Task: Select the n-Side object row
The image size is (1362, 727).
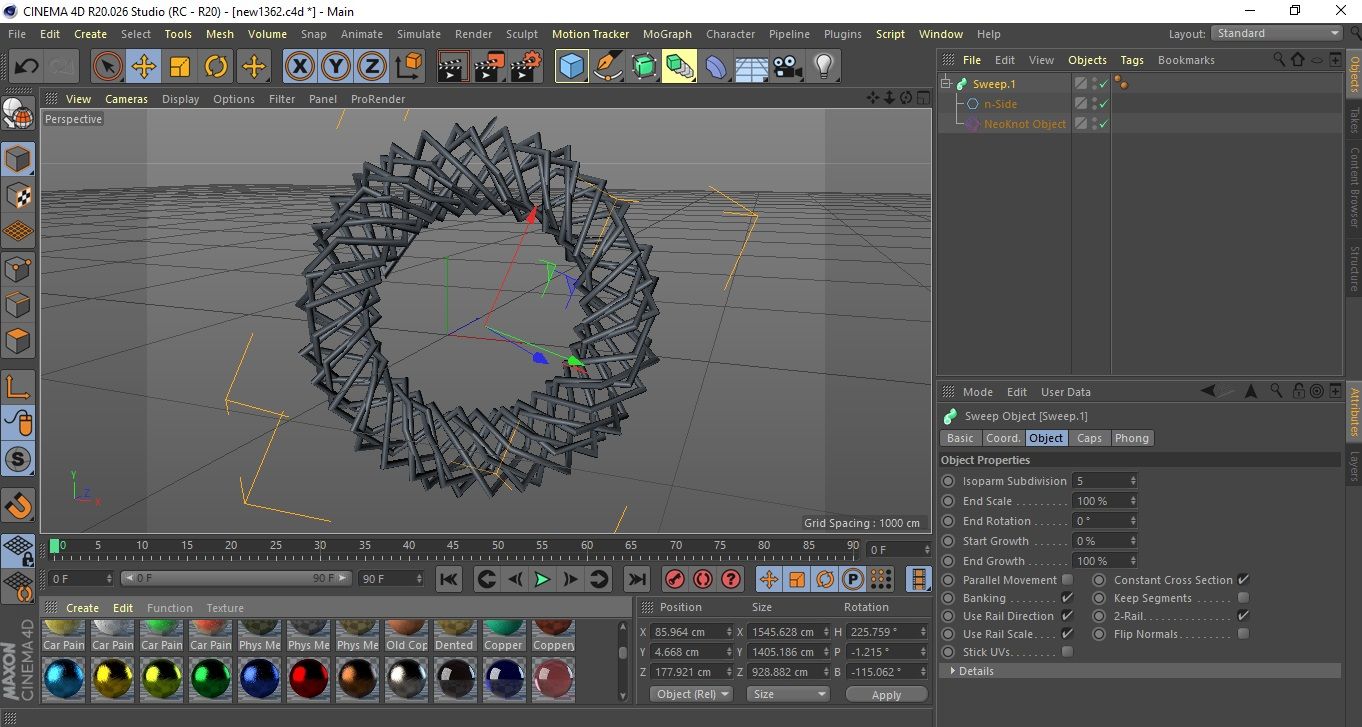Action: point(1000,104)
